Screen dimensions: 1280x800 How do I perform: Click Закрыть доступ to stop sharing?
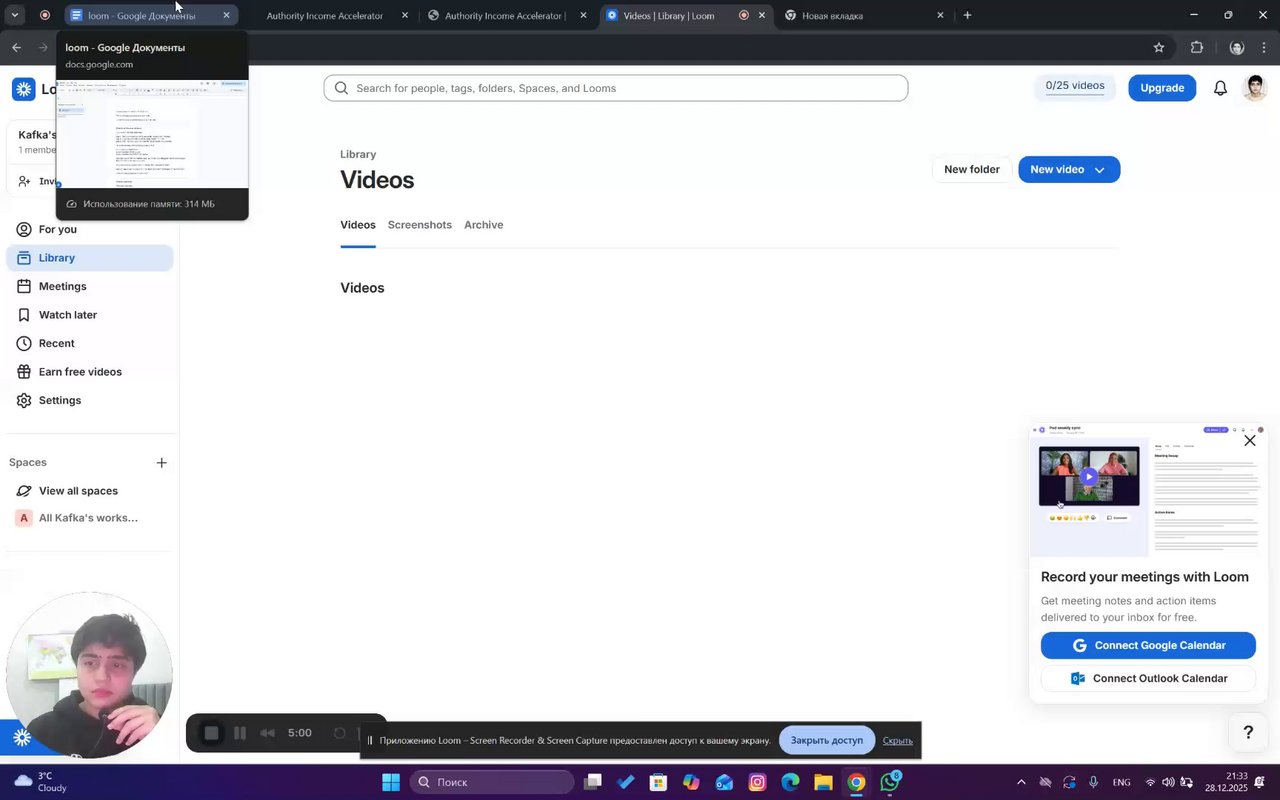pyautogui.click(x=827, y=740)
